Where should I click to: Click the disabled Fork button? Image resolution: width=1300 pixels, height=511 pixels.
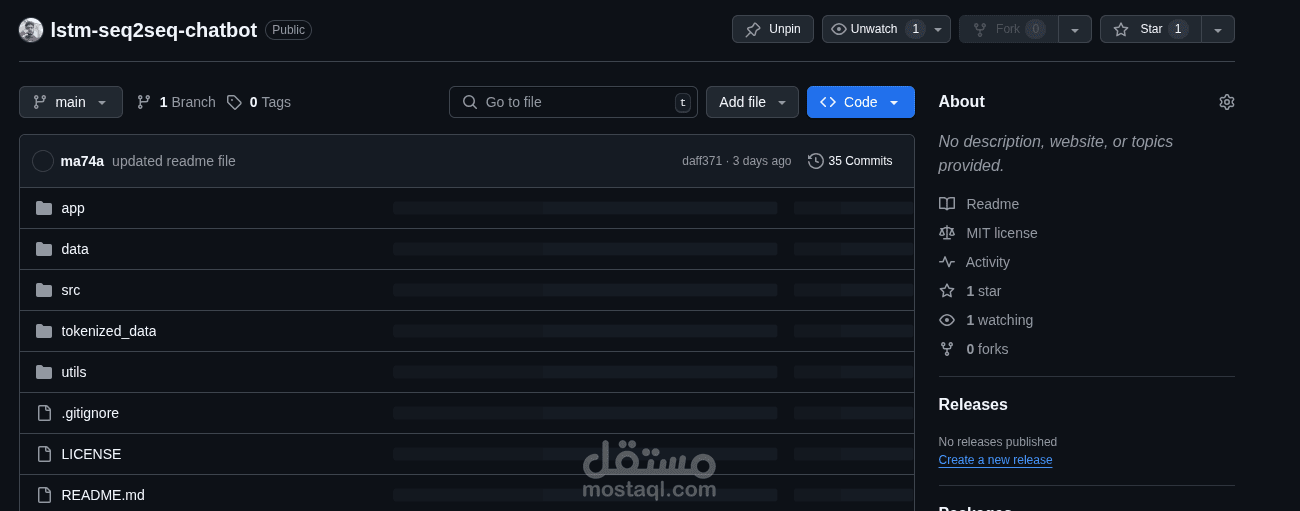point(1008,29)
